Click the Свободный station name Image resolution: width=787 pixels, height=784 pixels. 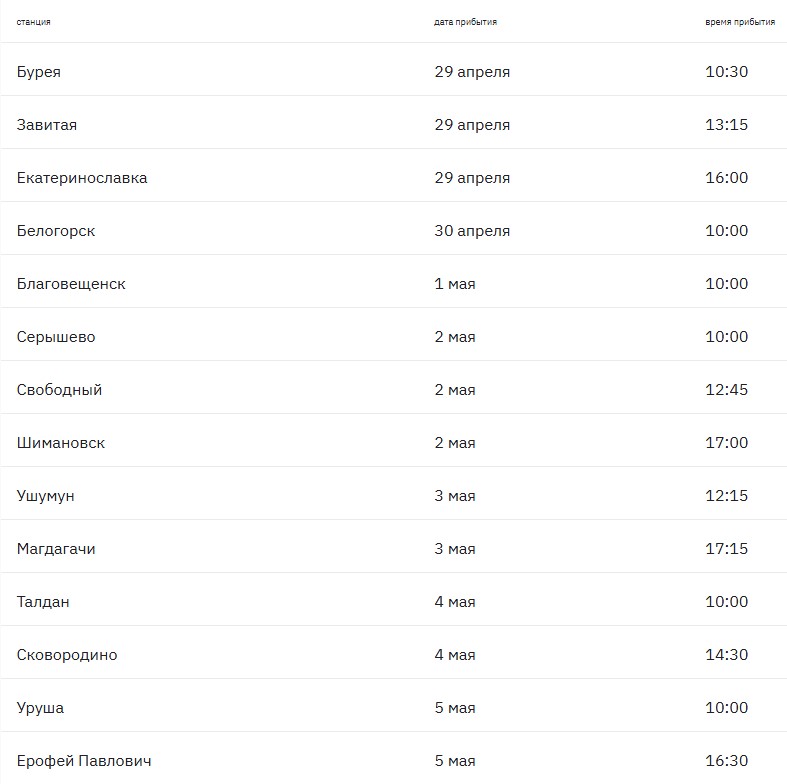[59, 390]
